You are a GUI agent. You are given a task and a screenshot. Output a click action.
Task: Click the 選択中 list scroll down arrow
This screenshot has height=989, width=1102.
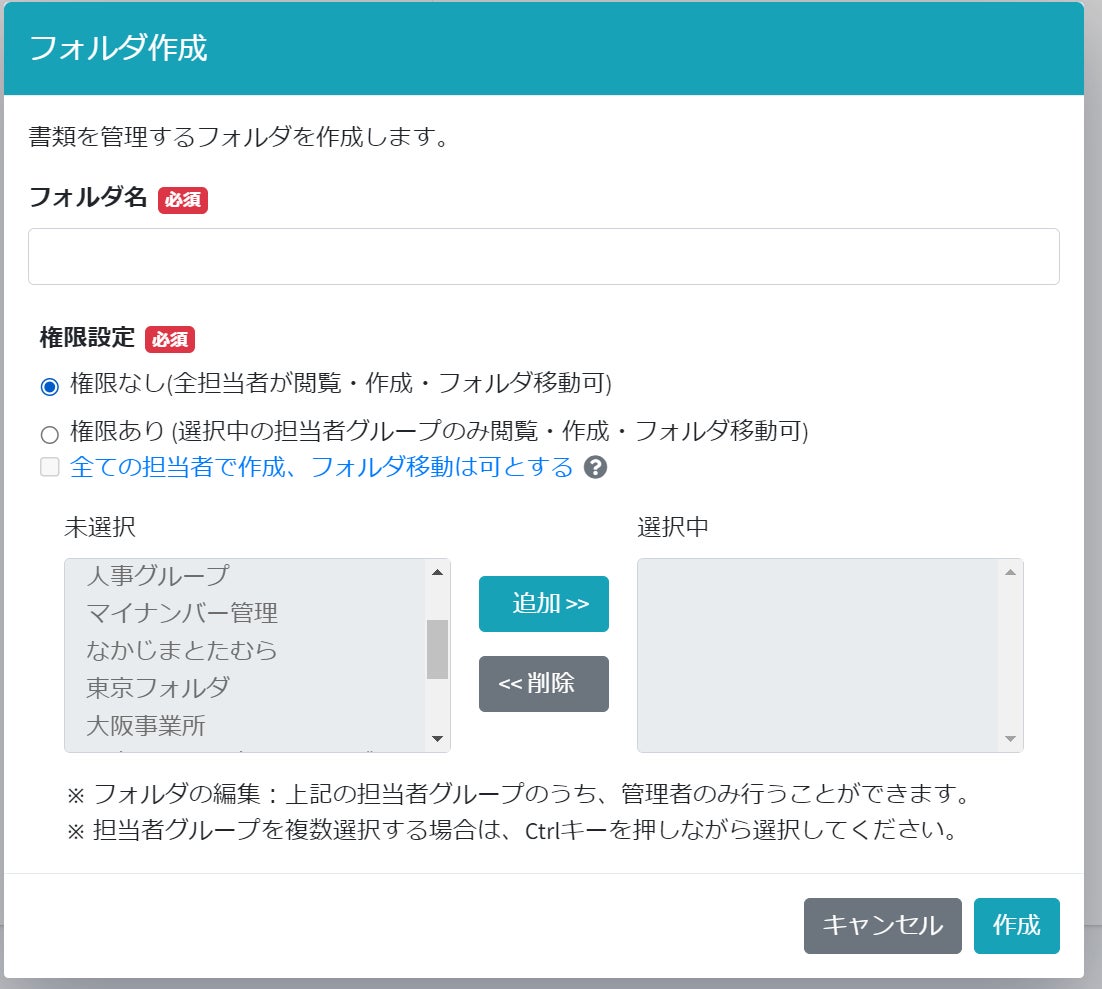pos(1010,738)
